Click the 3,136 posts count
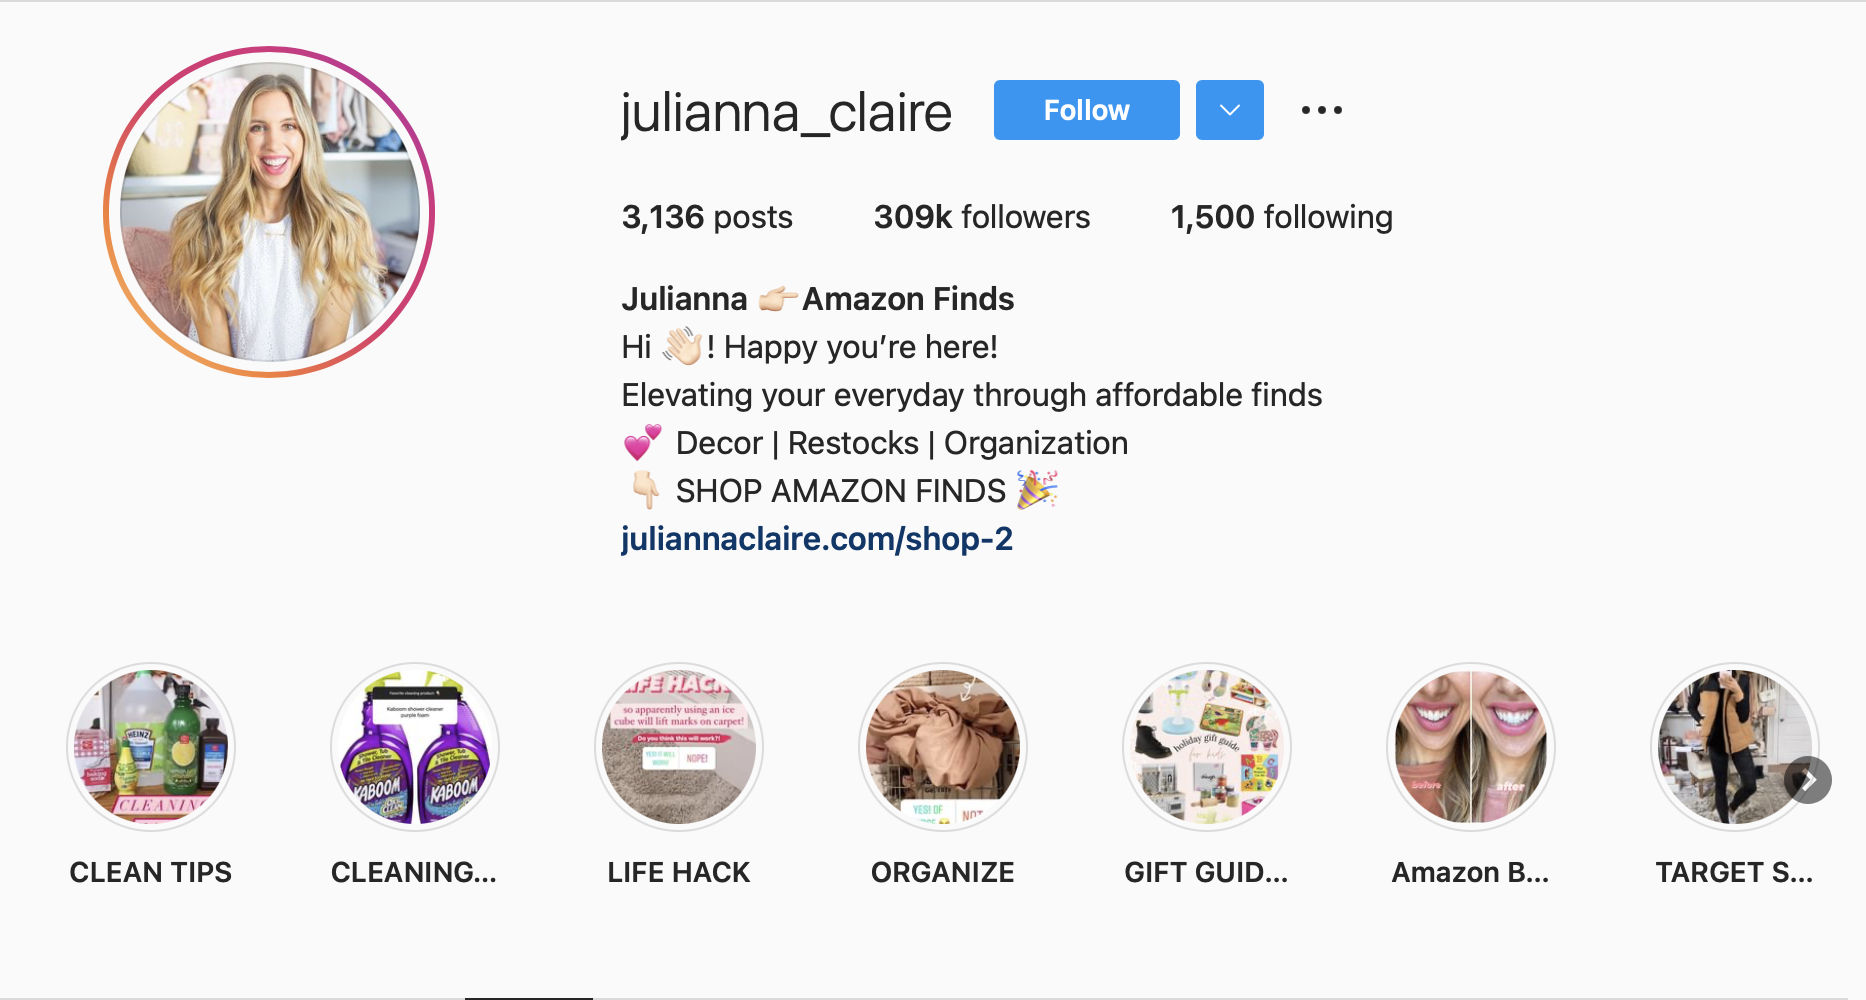This screenshot has width=1866, height=1000. tap(707, 217)
